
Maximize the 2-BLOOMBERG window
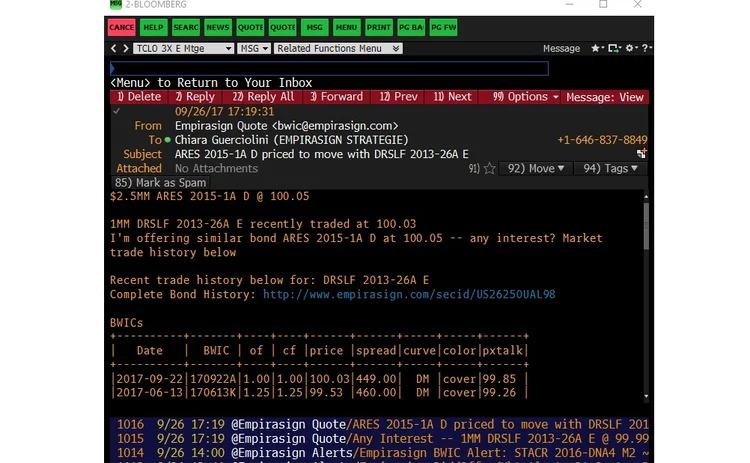603,4
